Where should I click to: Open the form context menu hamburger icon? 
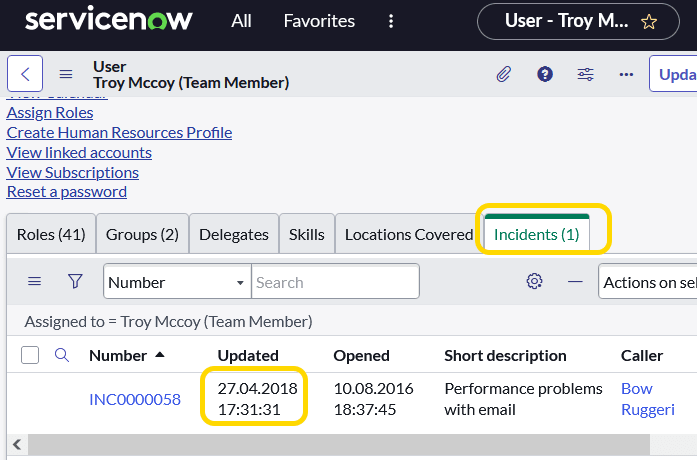[x=66, y=74]
